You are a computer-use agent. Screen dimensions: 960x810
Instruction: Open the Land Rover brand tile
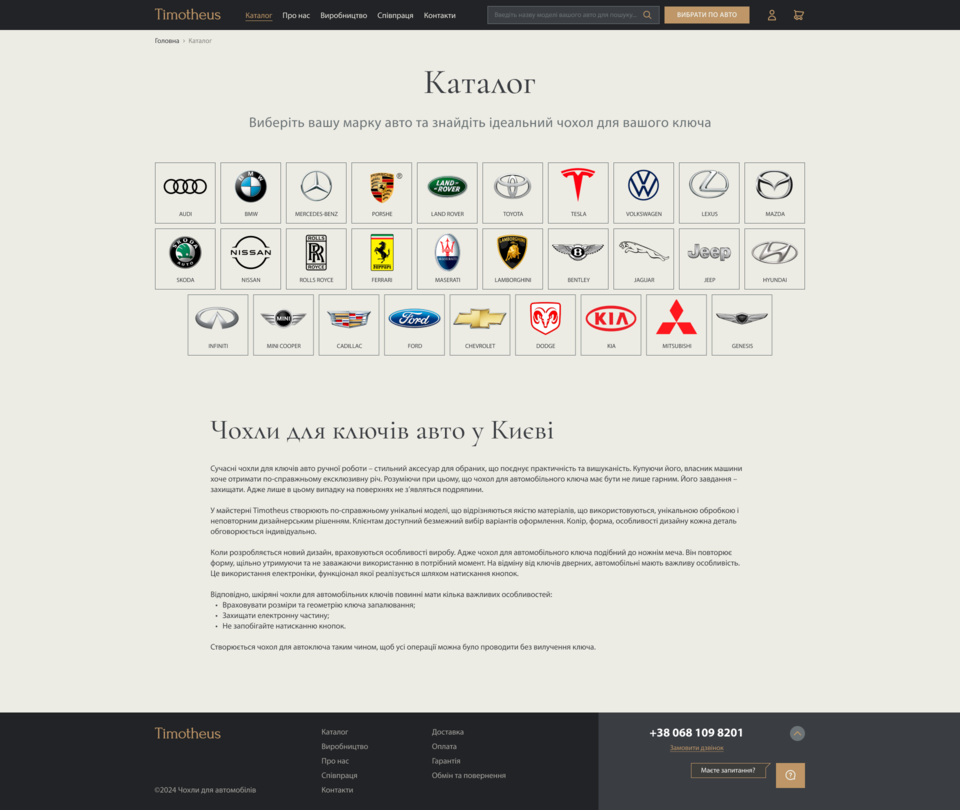coord(448,193)
